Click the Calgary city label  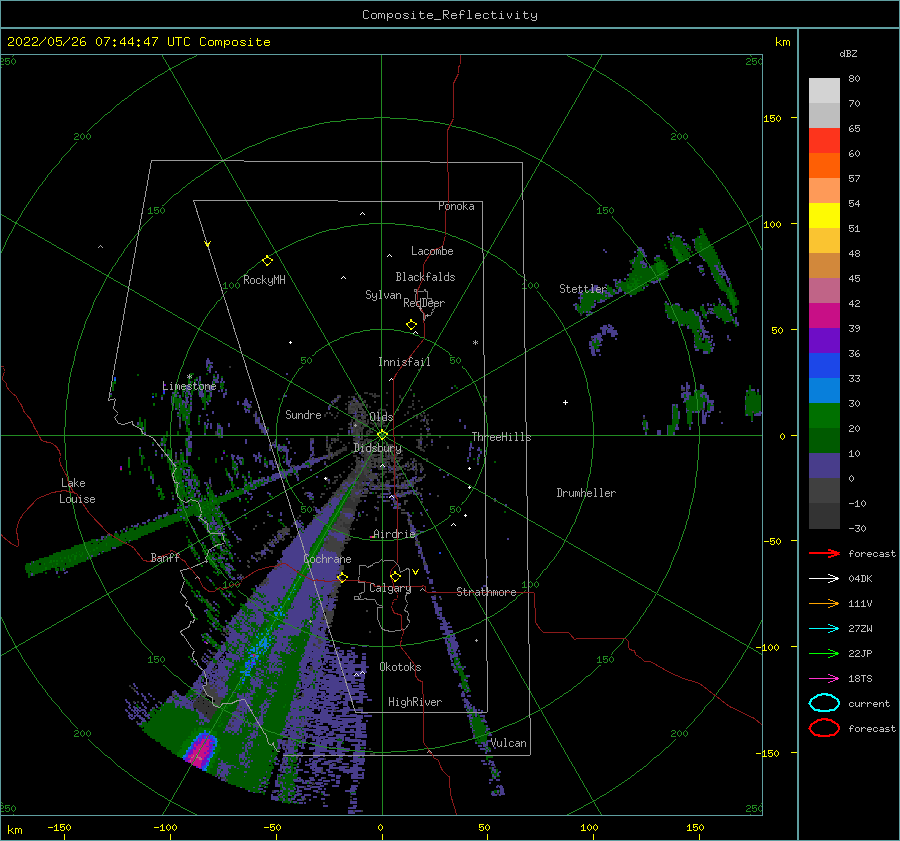(x=390, y=588)
